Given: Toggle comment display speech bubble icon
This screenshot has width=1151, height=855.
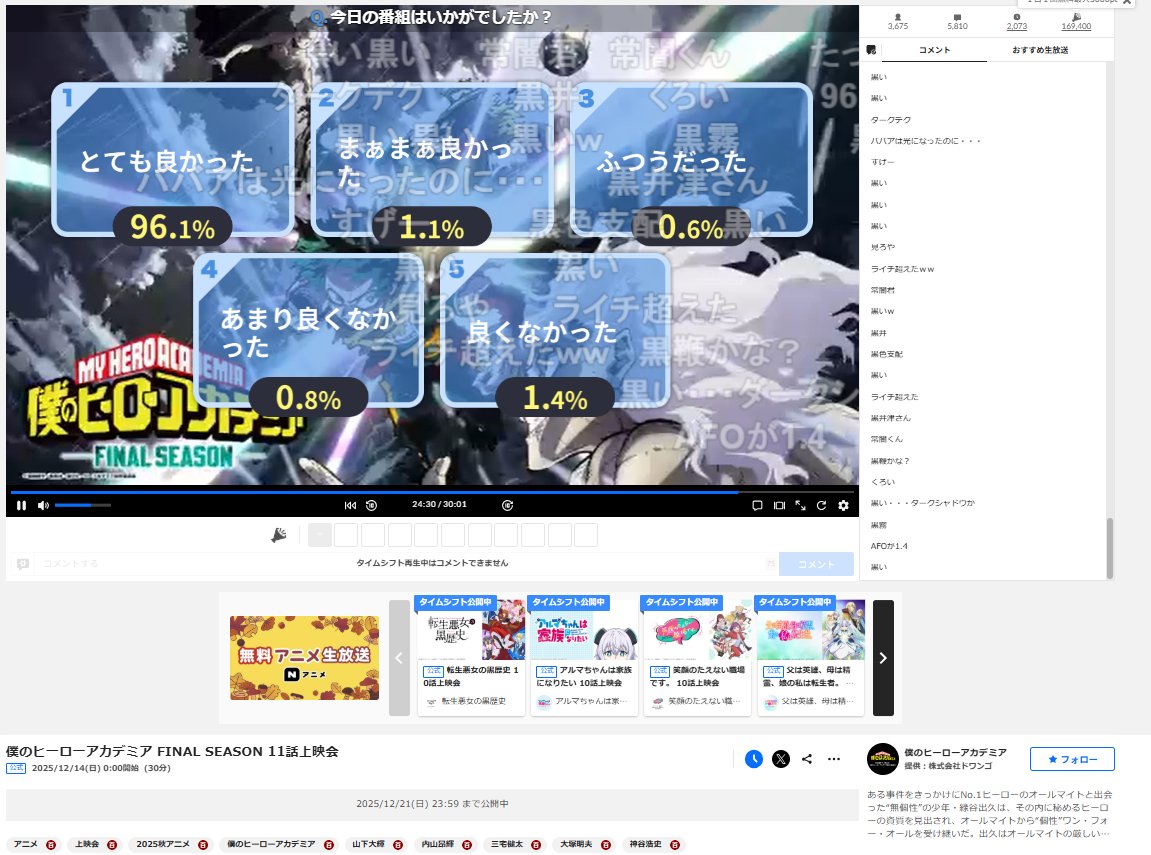Looking at the screenshot, I should click(x=757, y=505).
